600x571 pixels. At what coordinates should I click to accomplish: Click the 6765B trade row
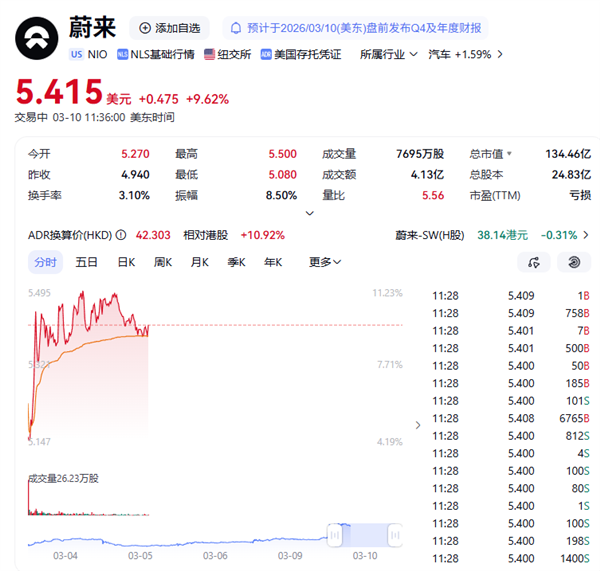[x=511, y=418]
